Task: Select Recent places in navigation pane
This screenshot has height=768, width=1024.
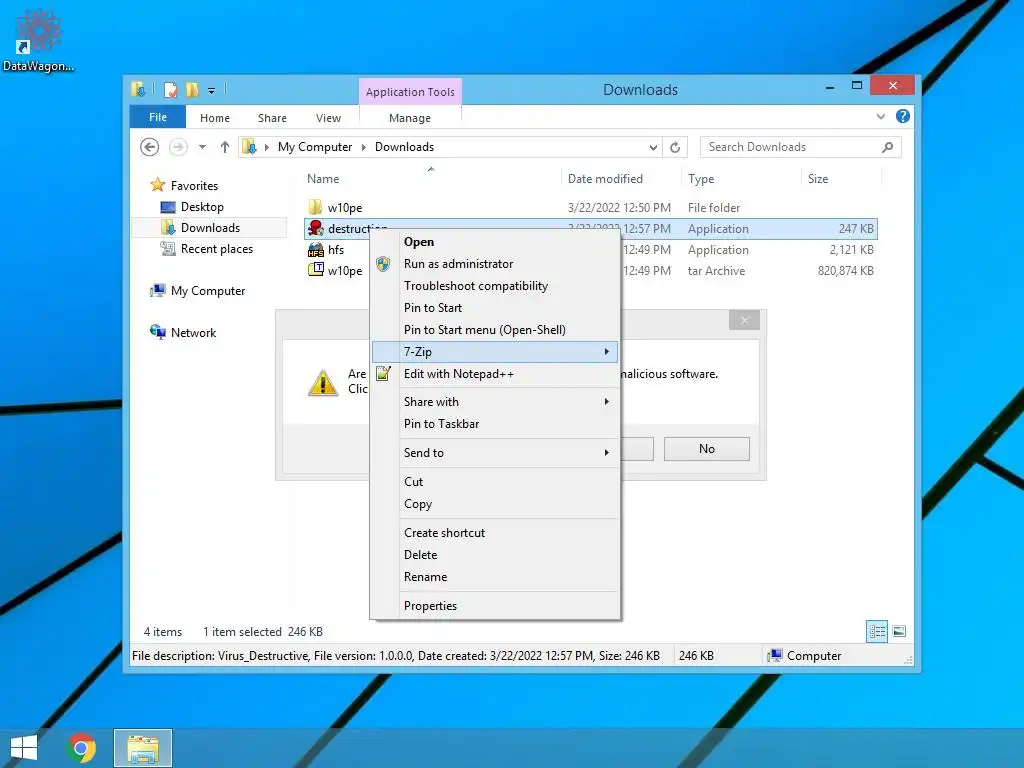Action: (x=208, y=249)
